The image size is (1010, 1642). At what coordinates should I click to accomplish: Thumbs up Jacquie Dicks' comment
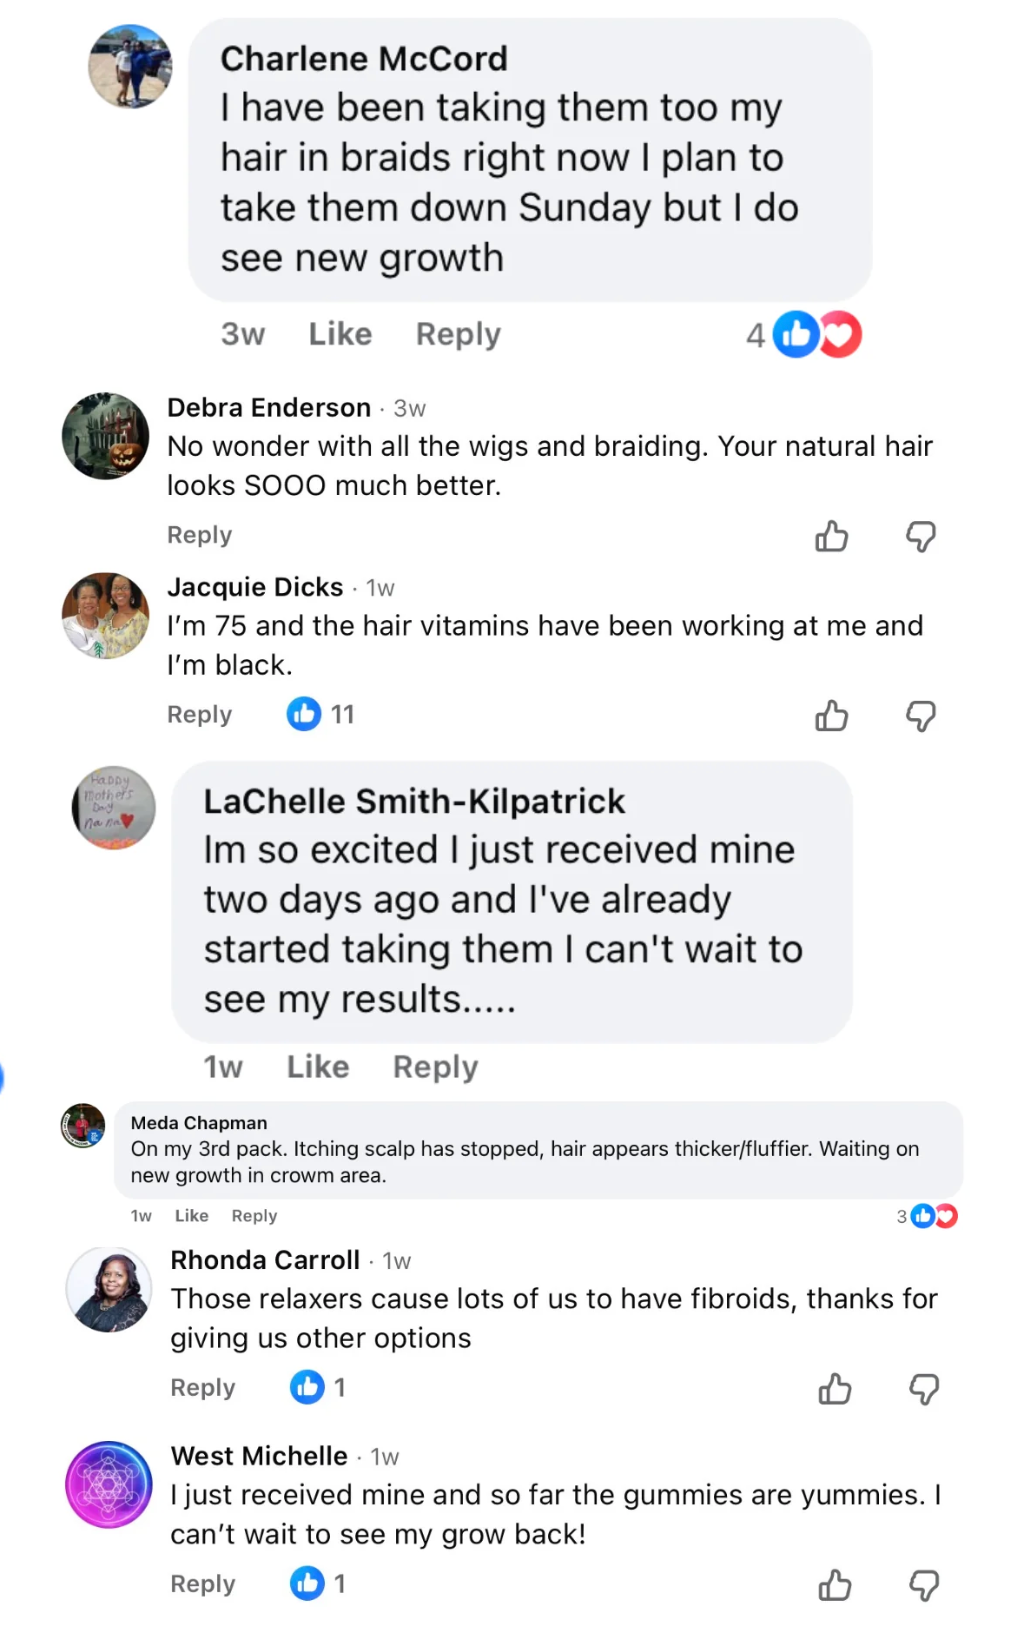(x=831, y=716)
